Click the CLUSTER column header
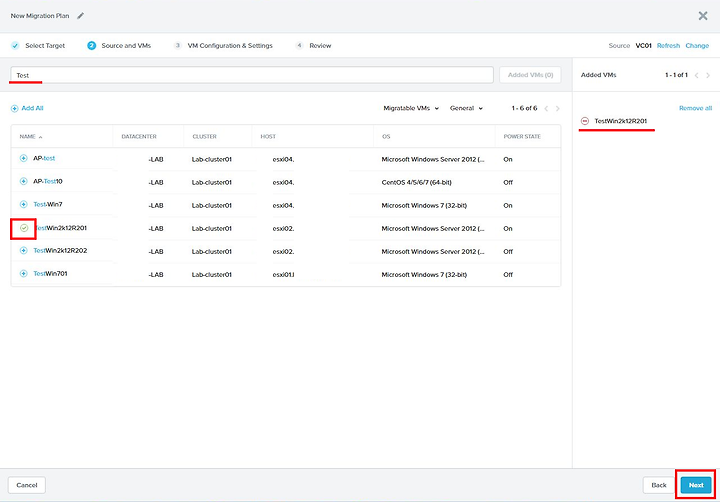Screen dimensions: 720x502 [204, 136]
